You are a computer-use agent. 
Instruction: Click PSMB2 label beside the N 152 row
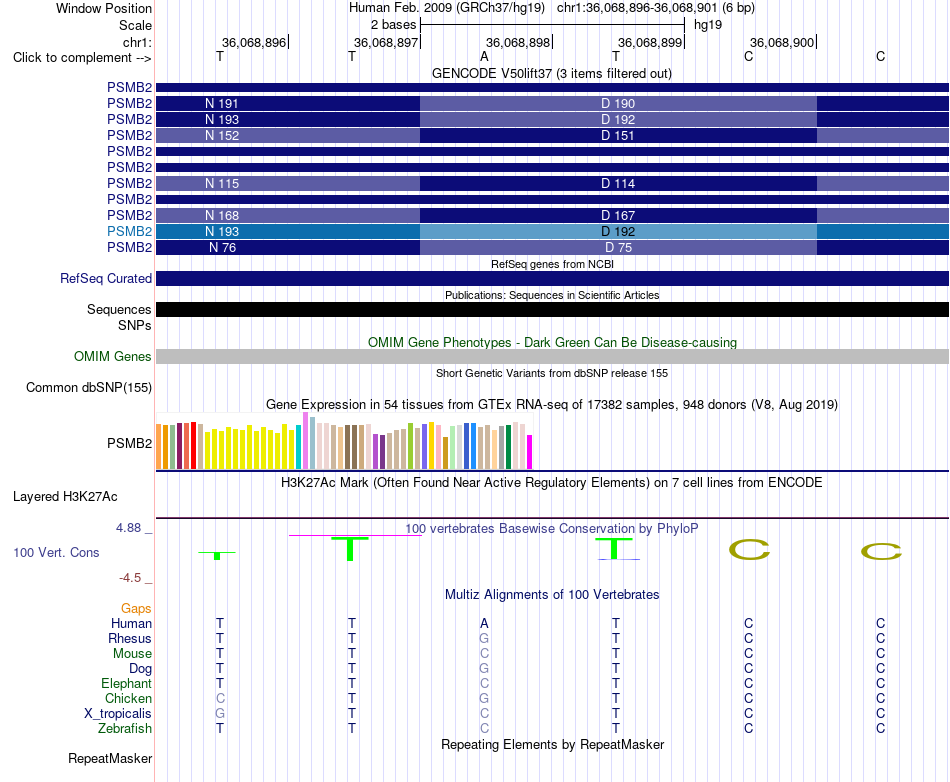click(129, 136)
